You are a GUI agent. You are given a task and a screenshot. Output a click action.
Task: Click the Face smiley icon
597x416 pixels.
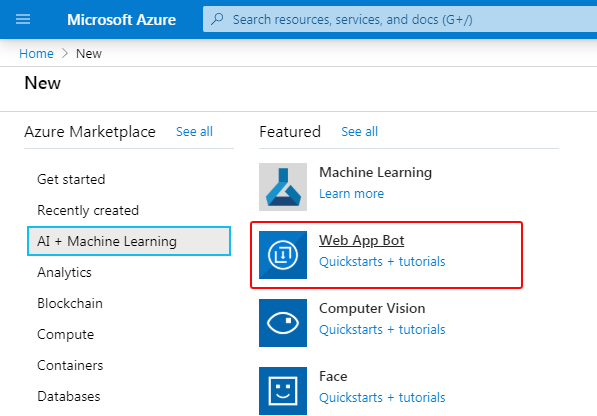click(x=283, y=391)
